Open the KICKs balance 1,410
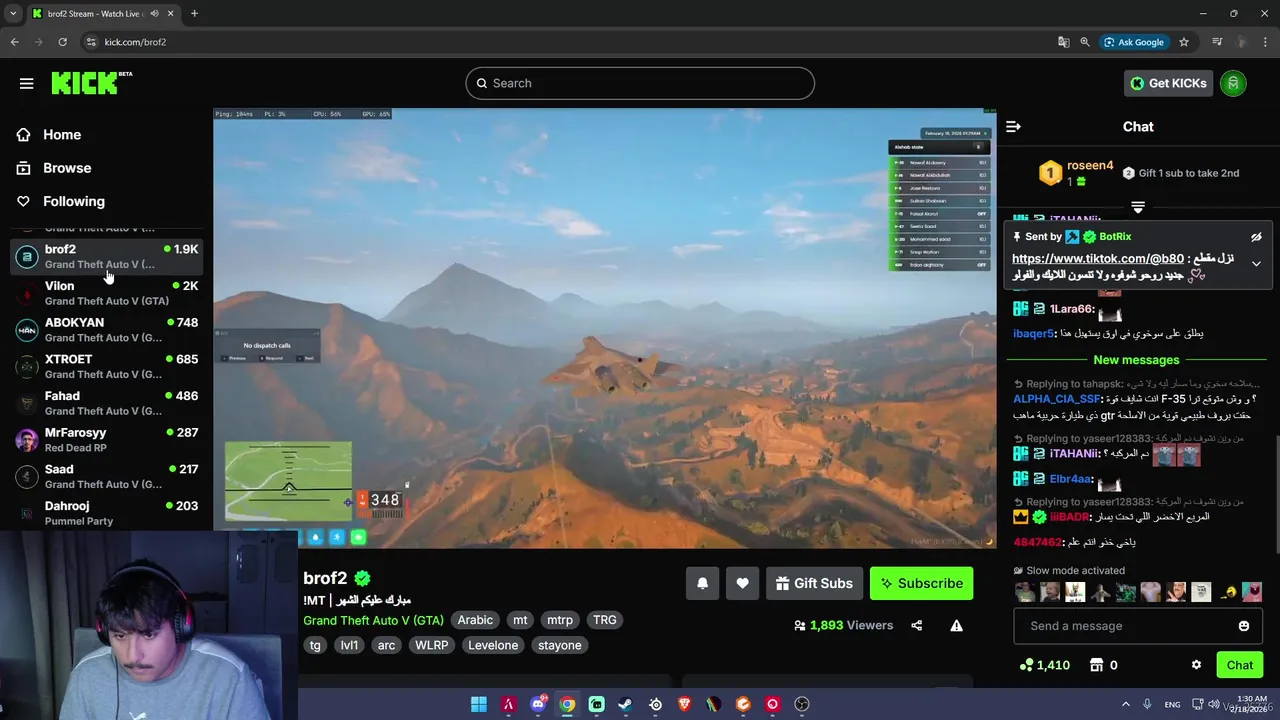 (1044, 665)
